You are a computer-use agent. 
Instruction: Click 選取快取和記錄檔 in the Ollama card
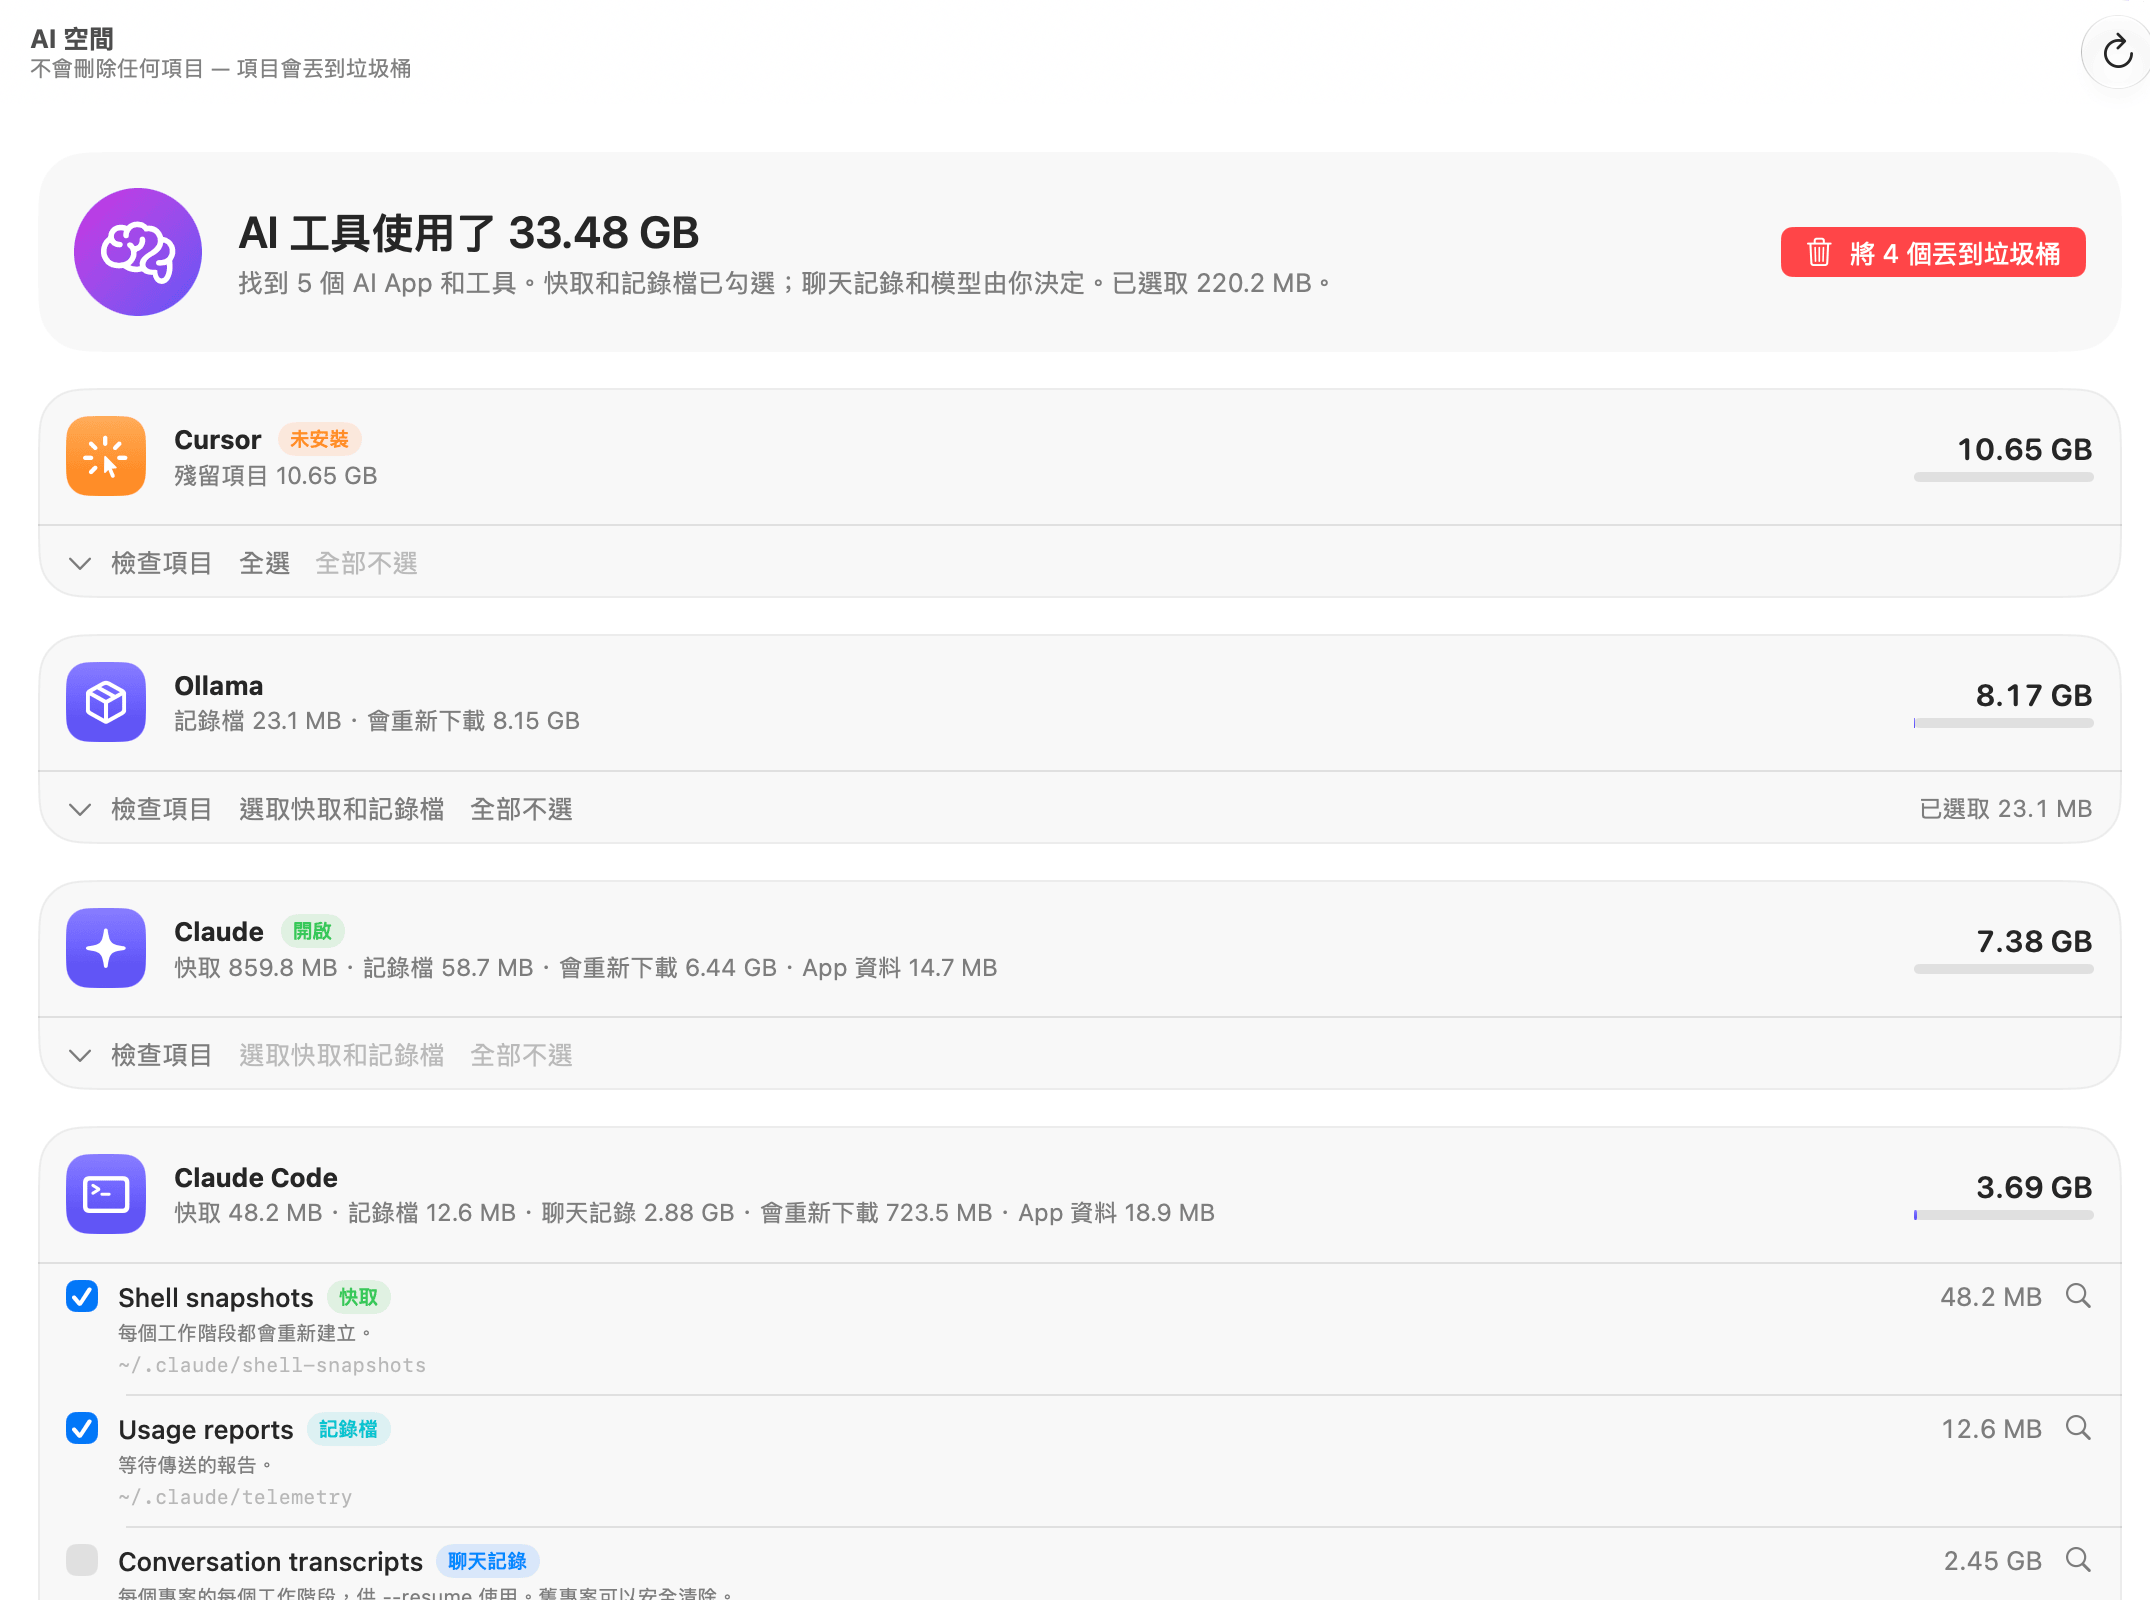[342, 809]
